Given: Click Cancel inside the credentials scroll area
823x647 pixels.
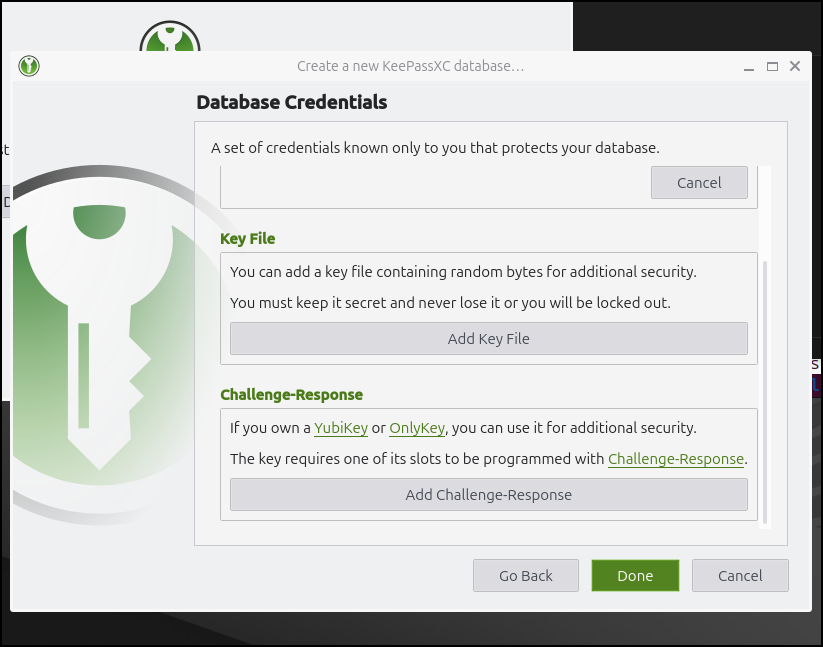Looking at the screenshot, I should 699,182.
